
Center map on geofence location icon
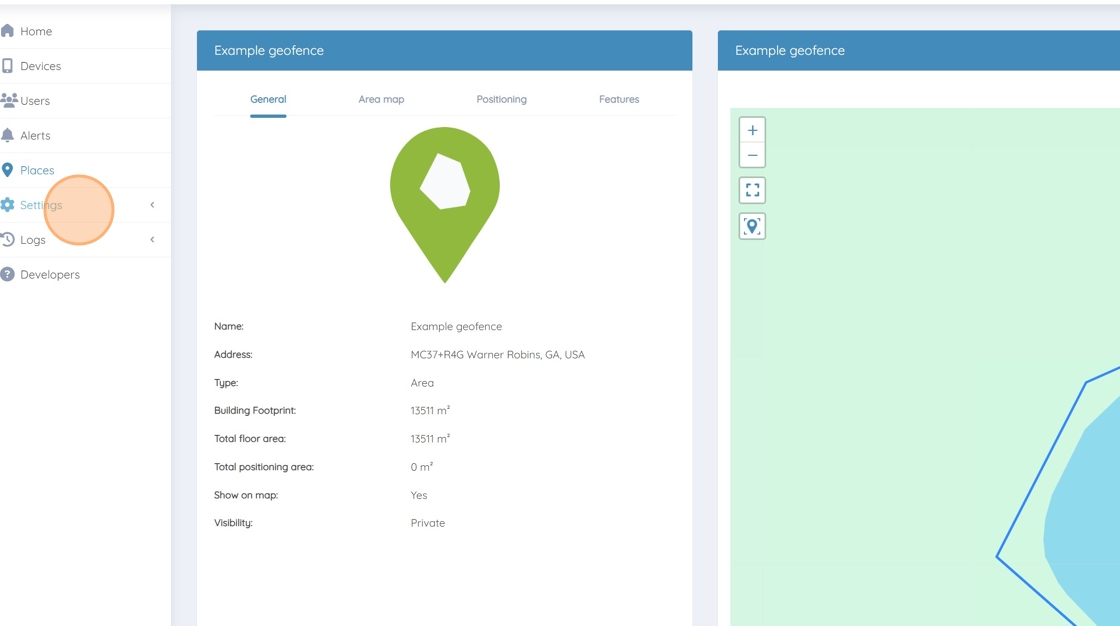752,227
